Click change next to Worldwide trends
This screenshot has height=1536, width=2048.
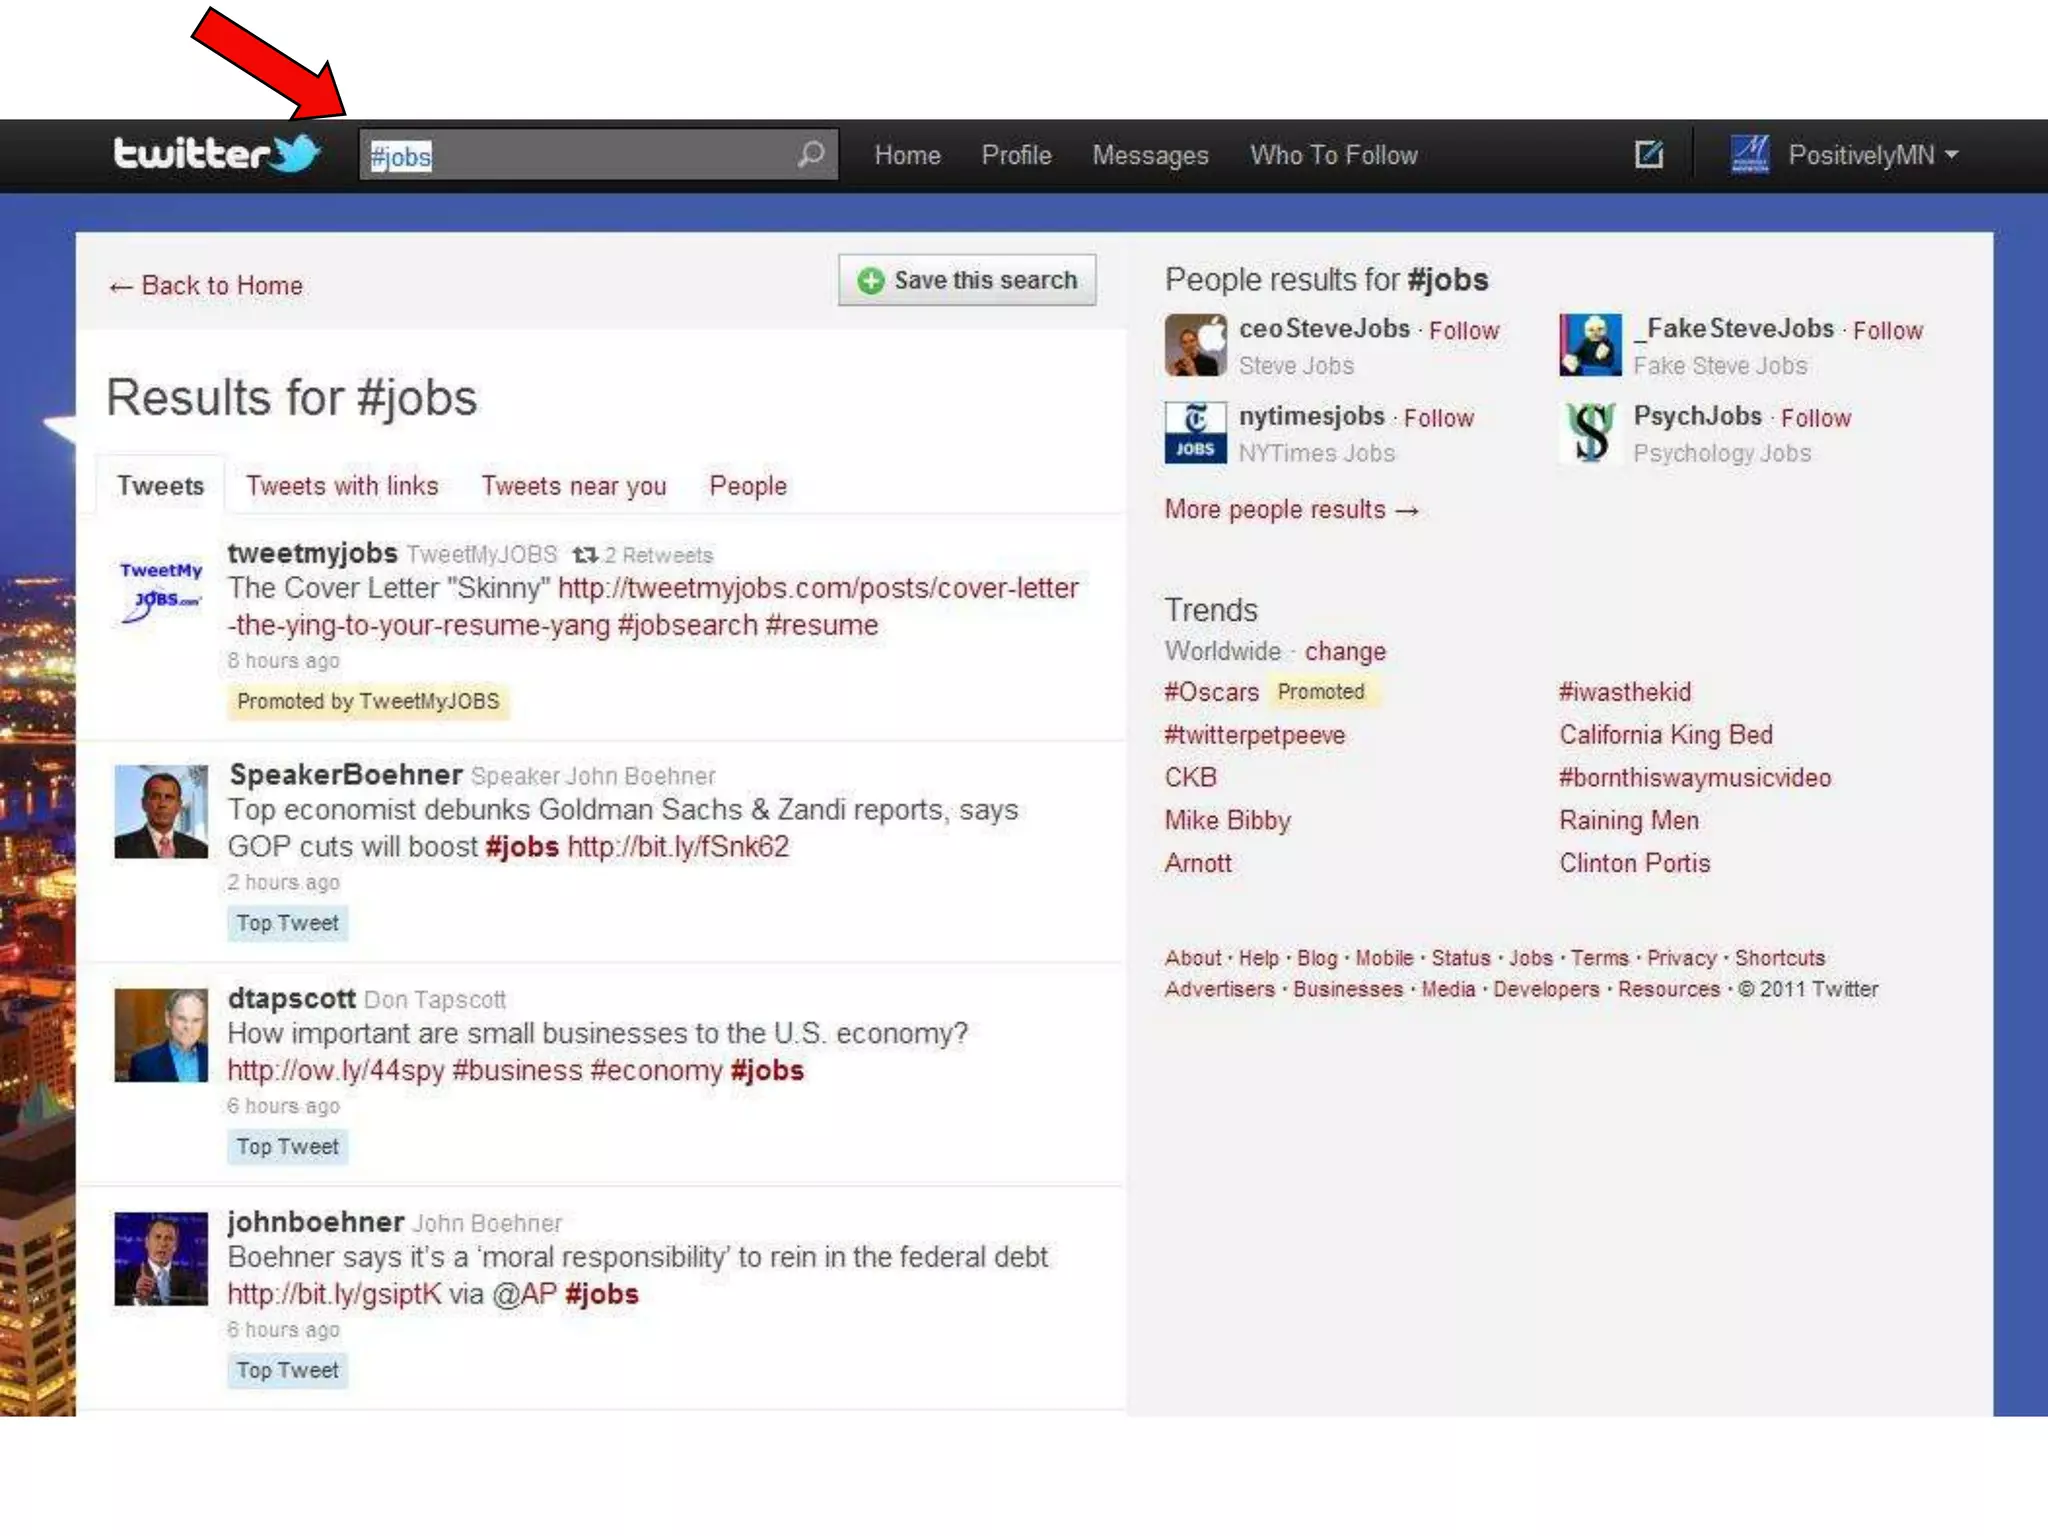[1345, 652]
